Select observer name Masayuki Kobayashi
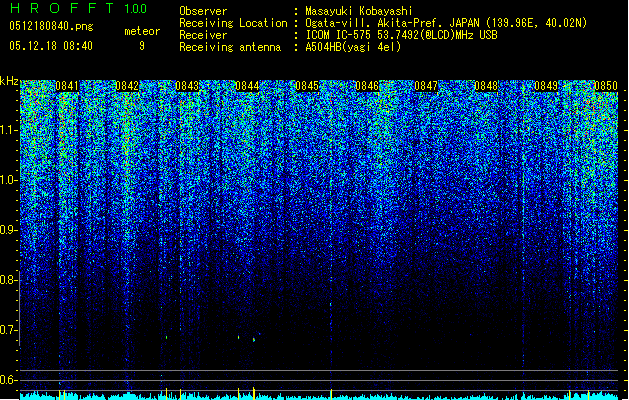The height and width of the screenshot is (400, 629). [x=359, y=11]
